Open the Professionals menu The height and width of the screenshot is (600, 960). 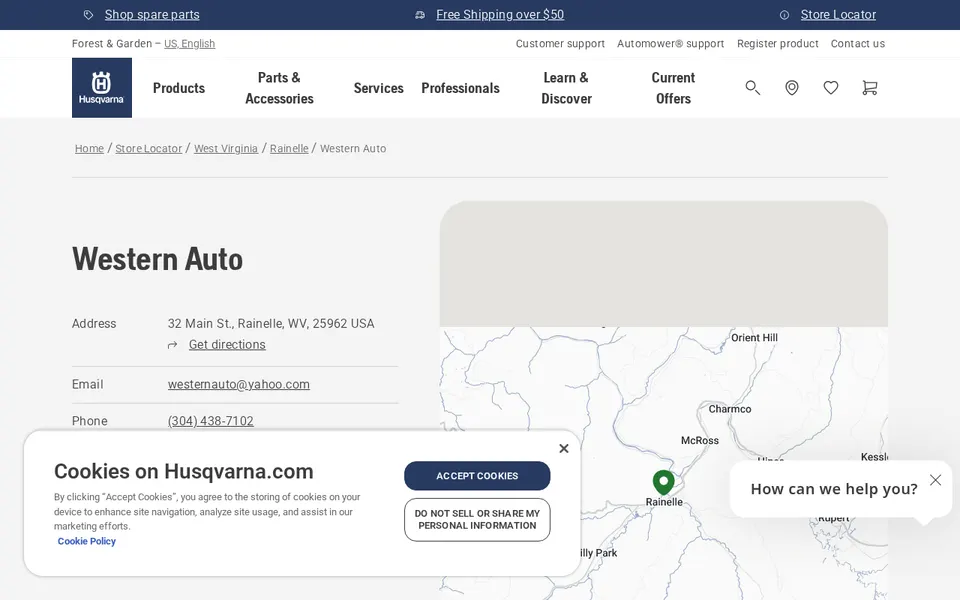coord(460,88)
